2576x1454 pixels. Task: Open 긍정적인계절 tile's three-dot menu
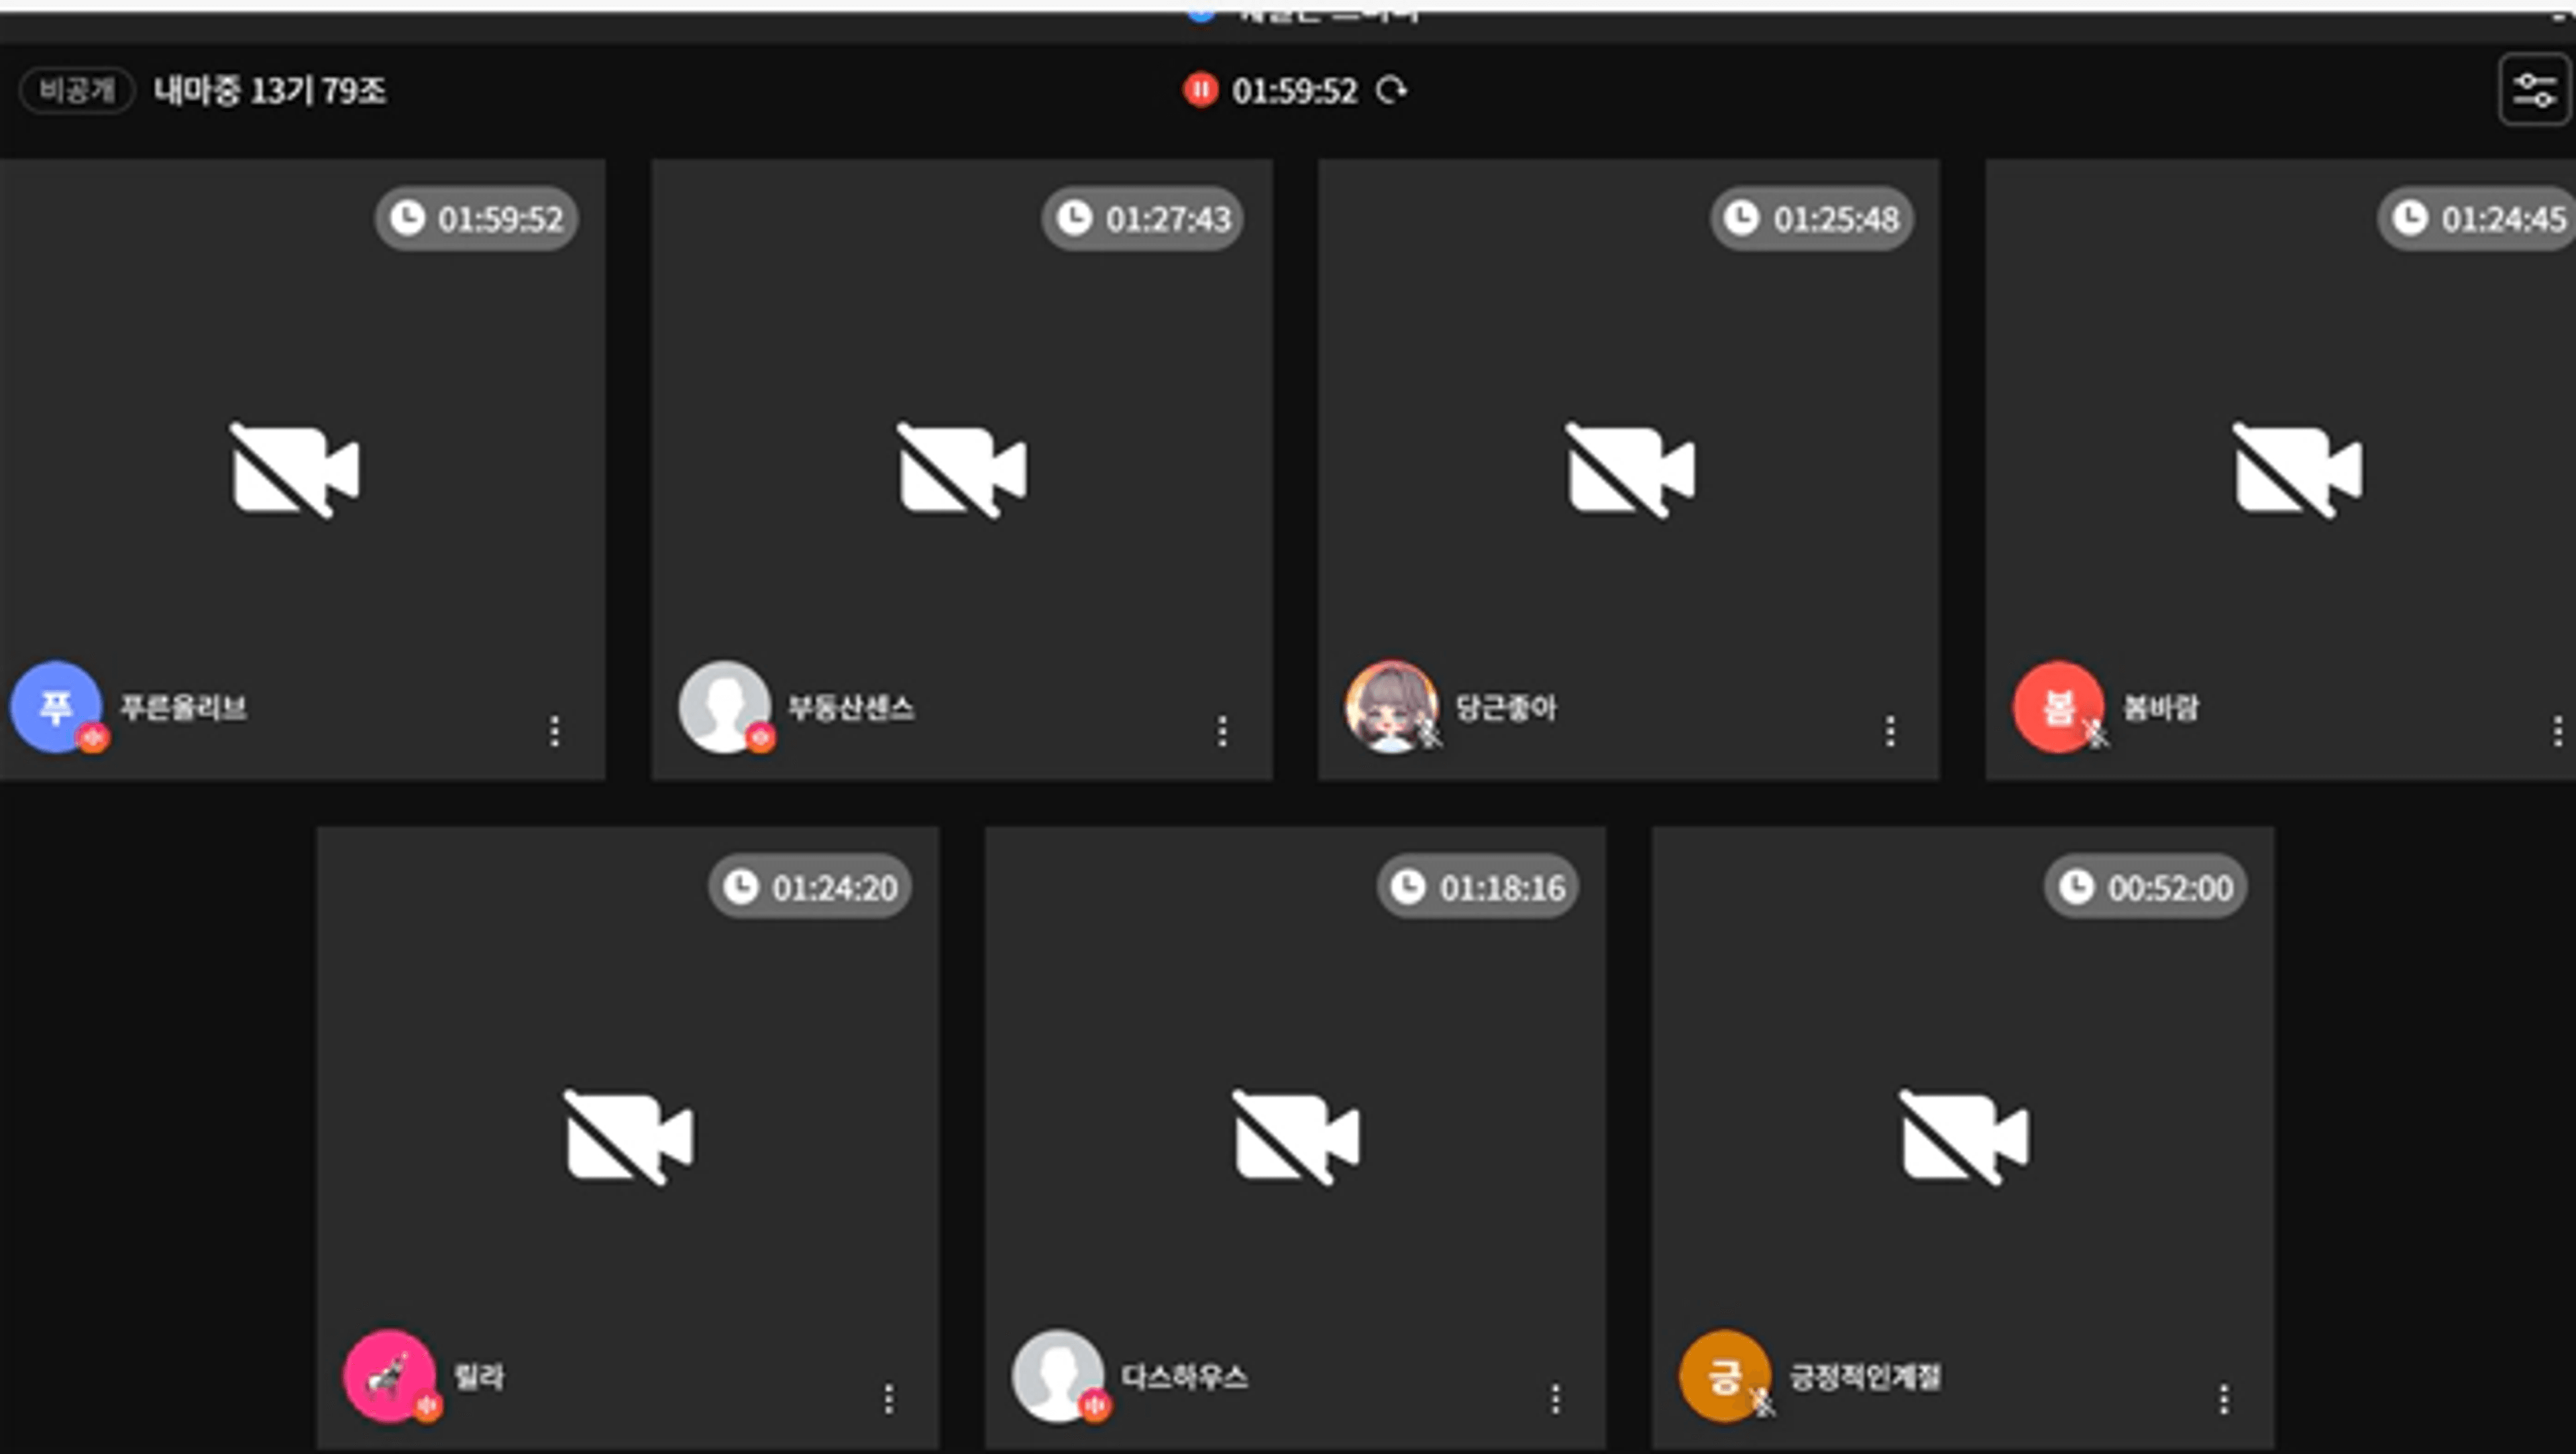(2224, 1399)
